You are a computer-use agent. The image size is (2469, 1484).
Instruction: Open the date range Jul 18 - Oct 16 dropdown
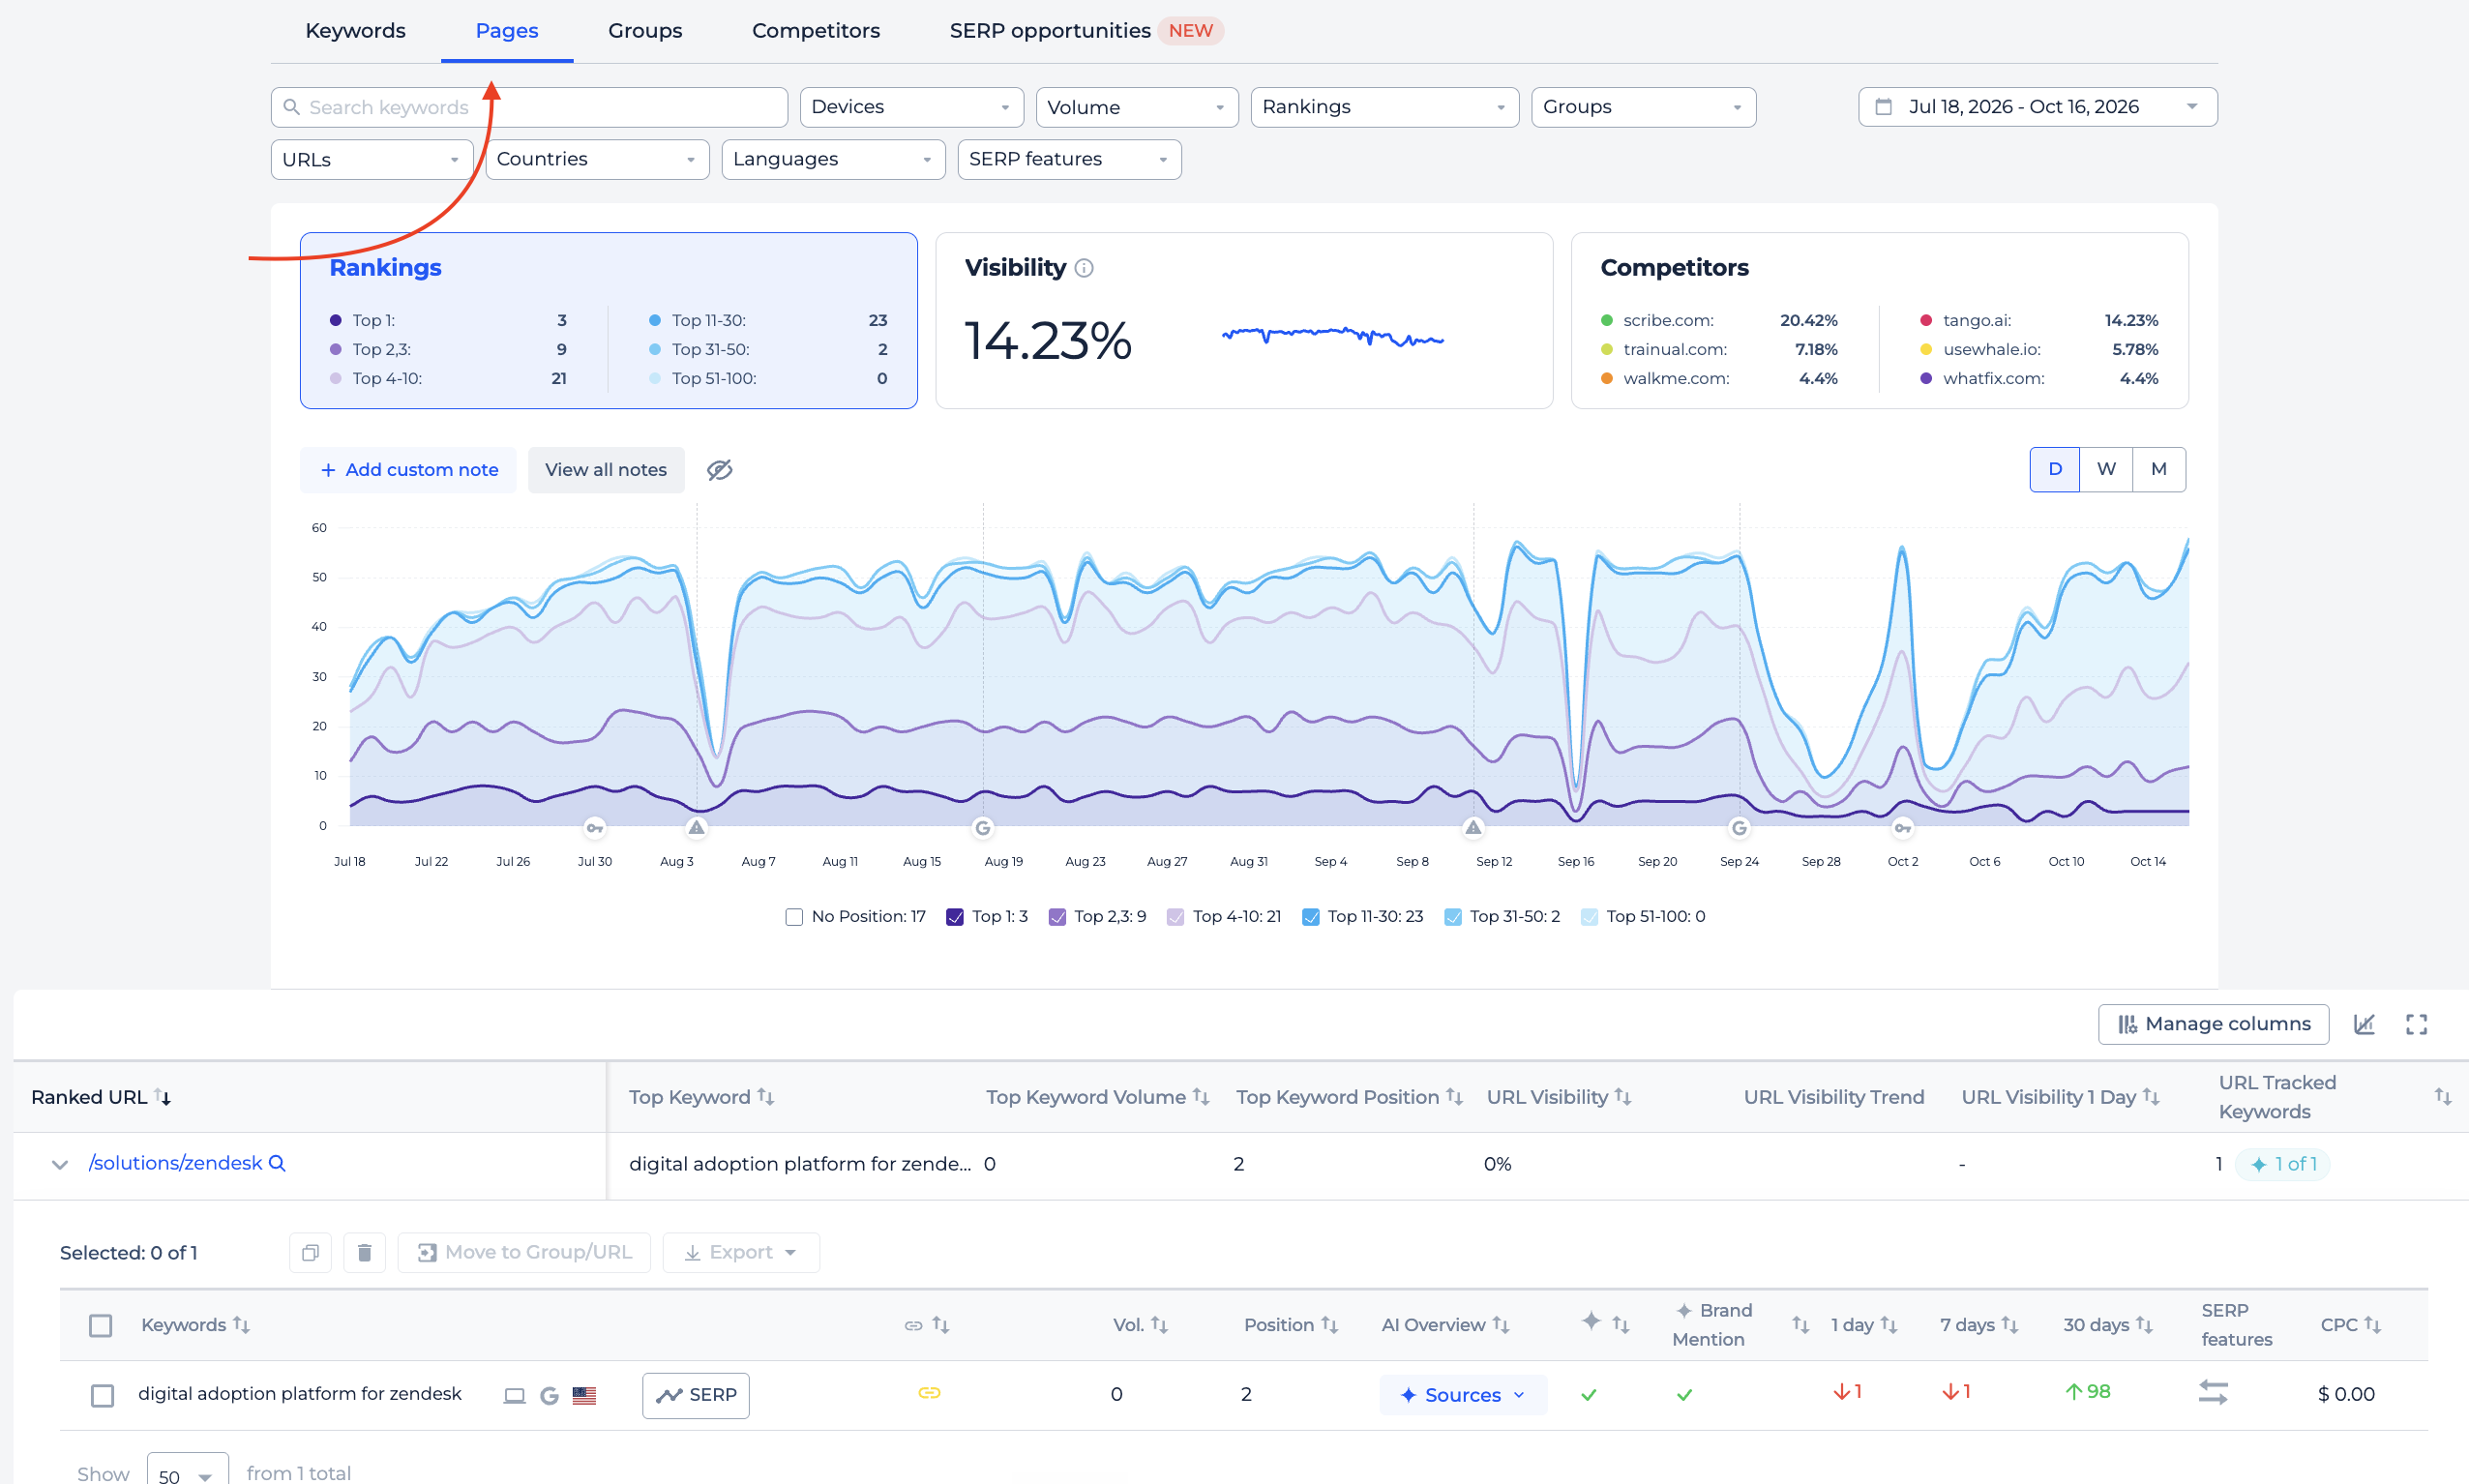(x=2037, y=107)
